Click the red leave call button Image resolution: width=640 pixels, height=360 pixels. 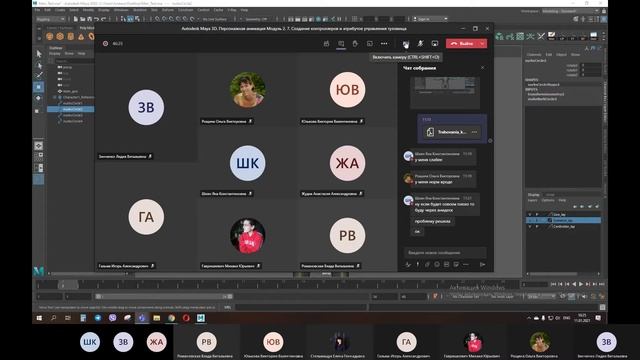pos(462,44)
